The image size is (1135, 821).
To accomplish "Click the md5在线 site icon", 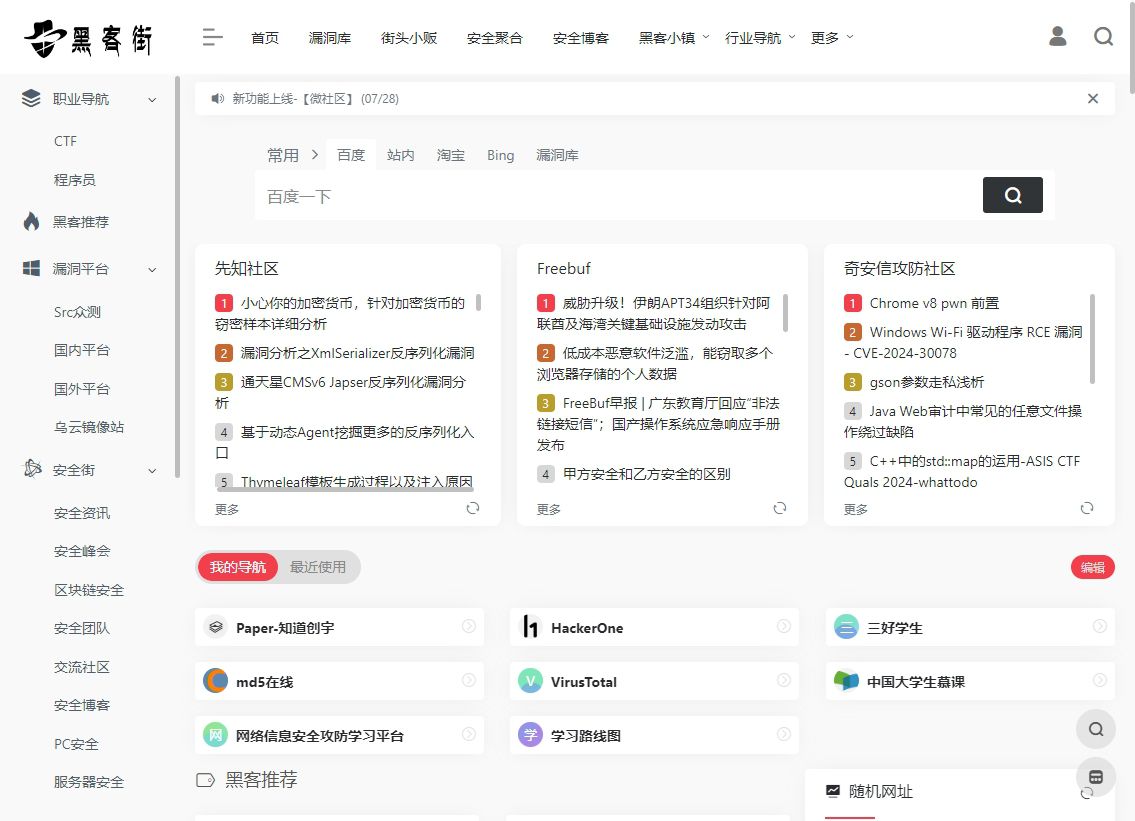I will click(x=216, y=681).
